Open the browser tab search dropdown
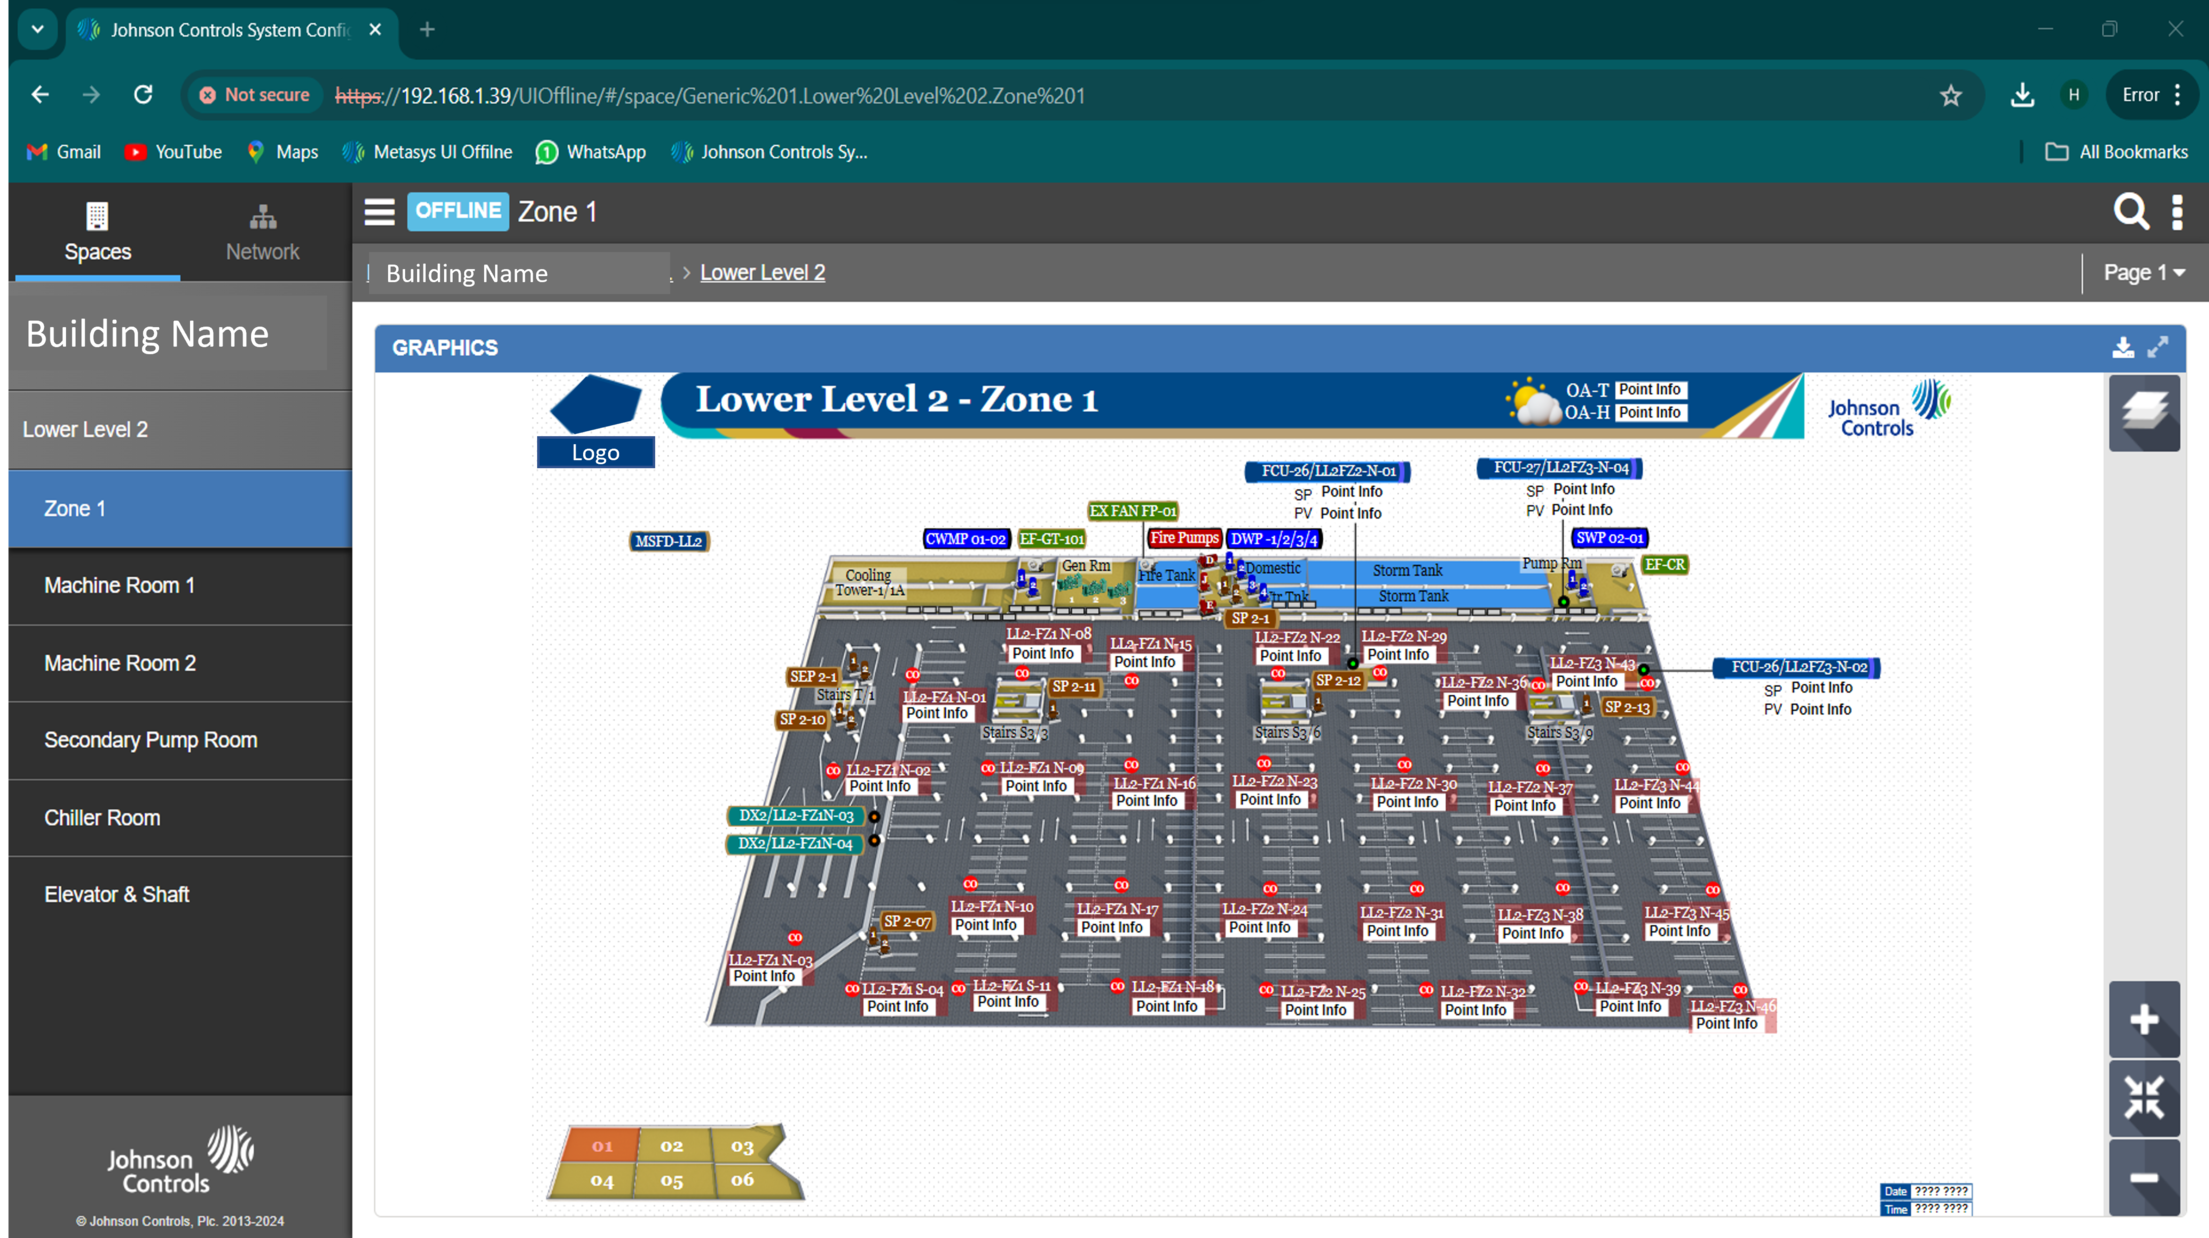The image size is (2209, 1238). (38, 29)
